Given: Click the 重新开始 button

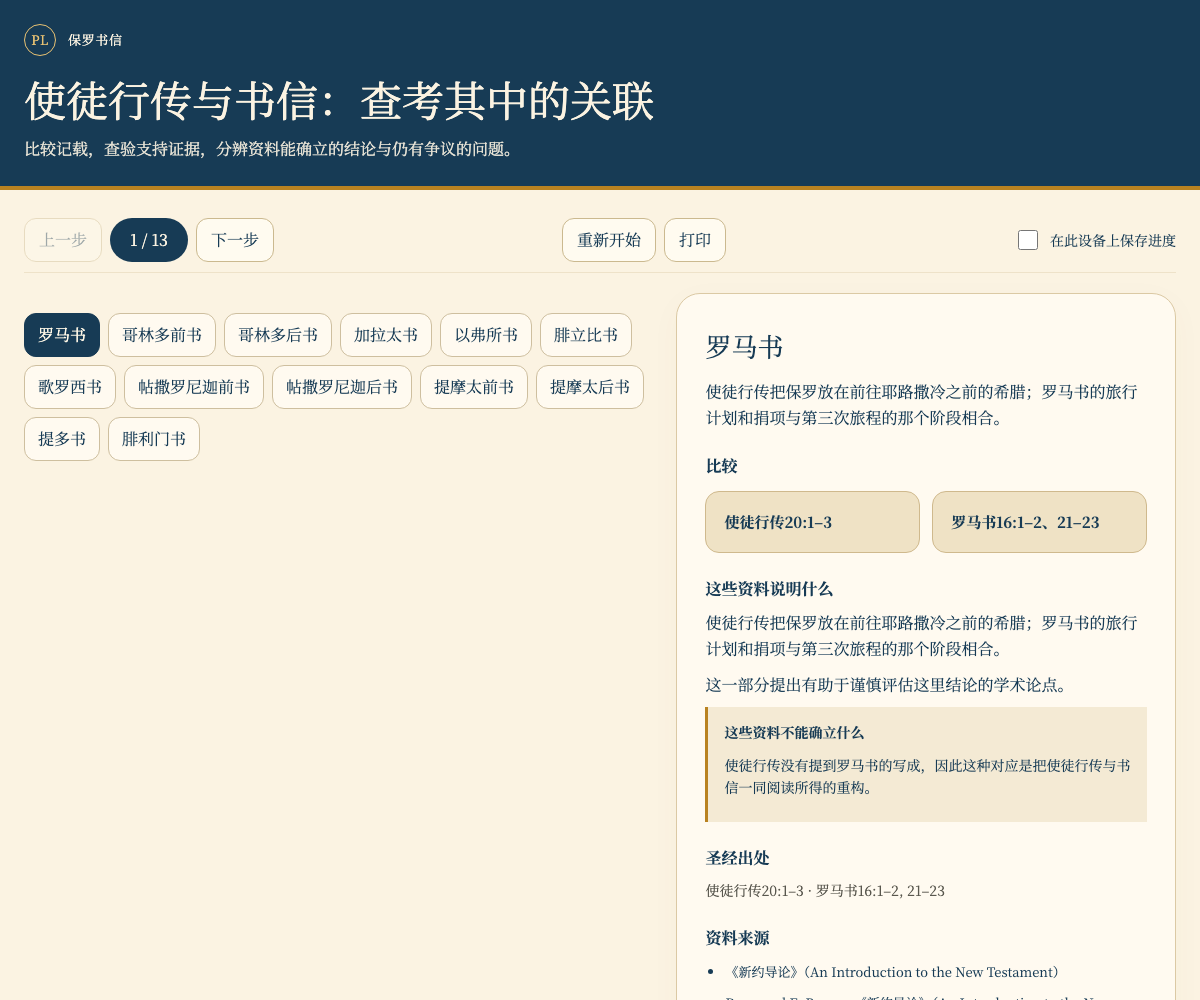Looking at the screenshot, I should (x=609, y=240).
